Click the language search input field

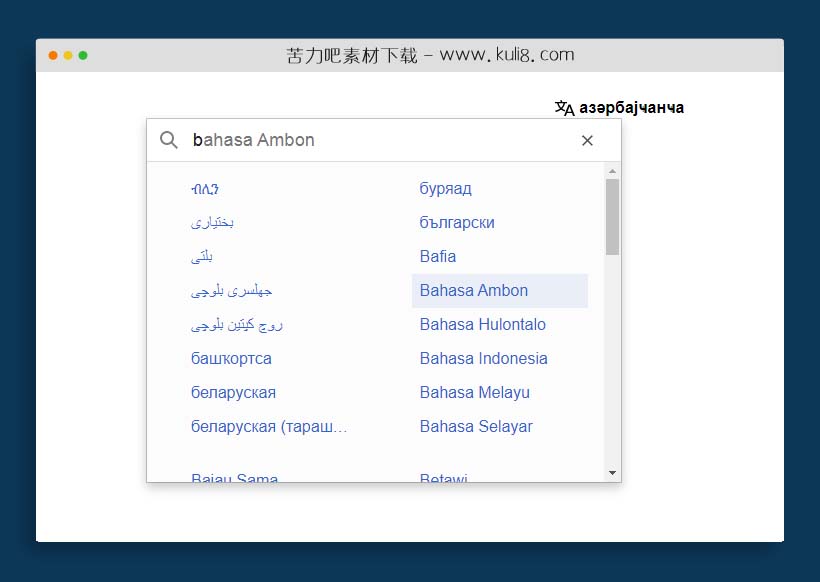pyautogui.click(x=380, y=140)
